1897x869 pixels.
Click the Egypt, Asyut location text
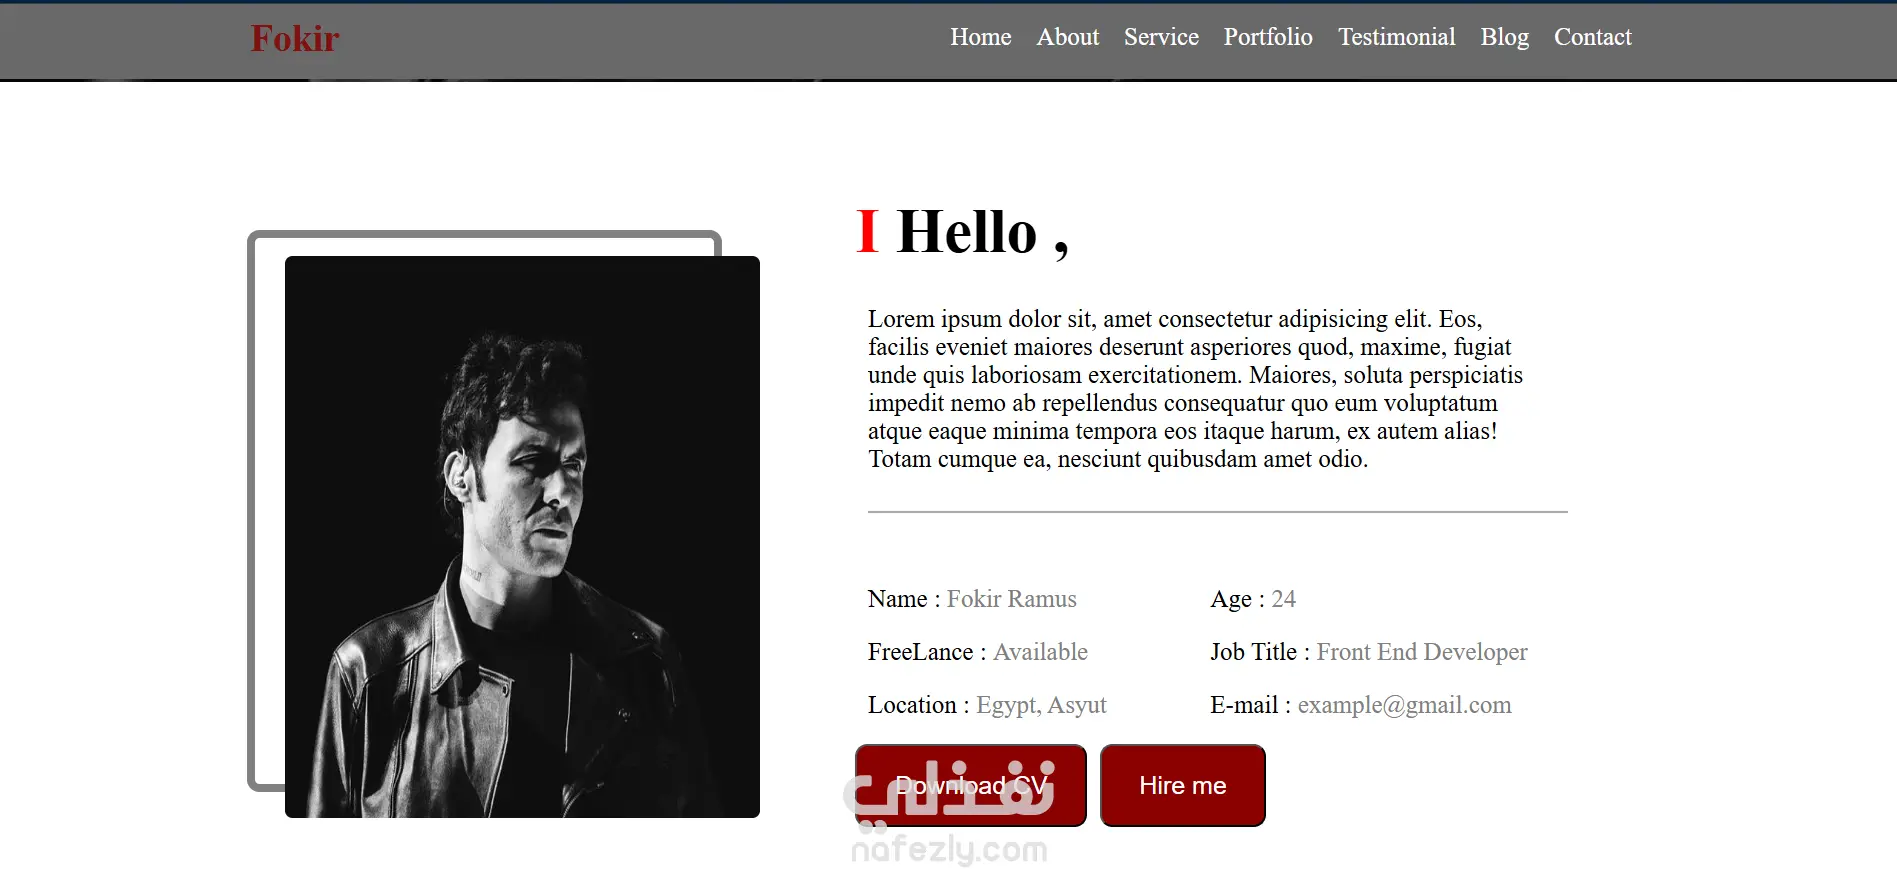pos(1041,705)
